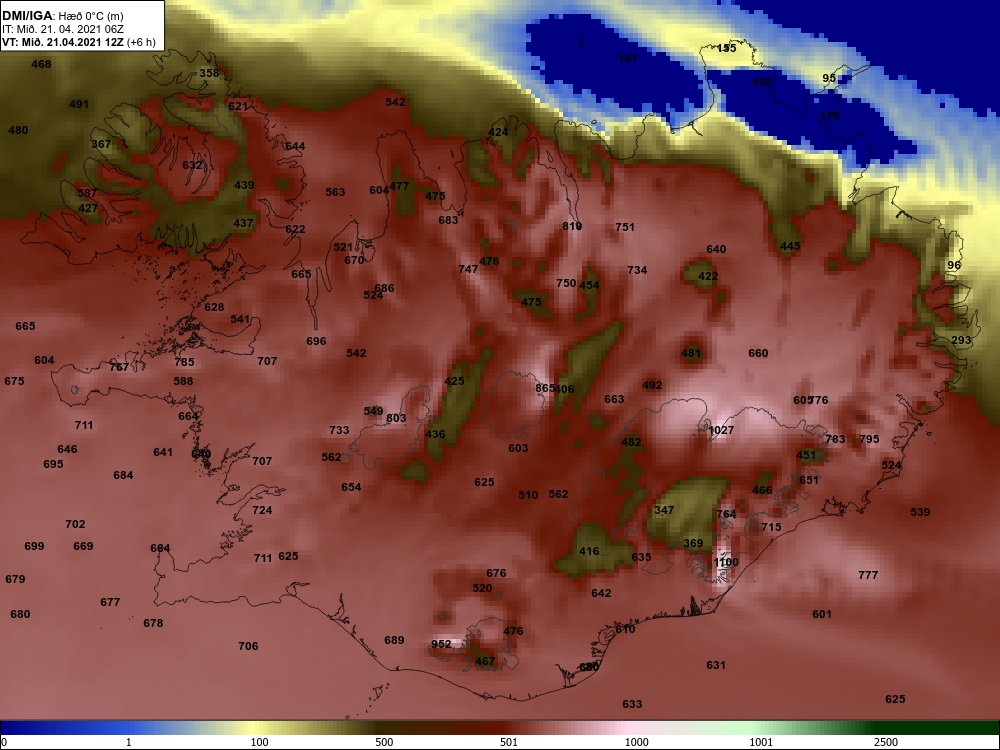This screenshot has height=750, width=1000.
Task: Click the map value "865"
Action: tap(545, 388)
